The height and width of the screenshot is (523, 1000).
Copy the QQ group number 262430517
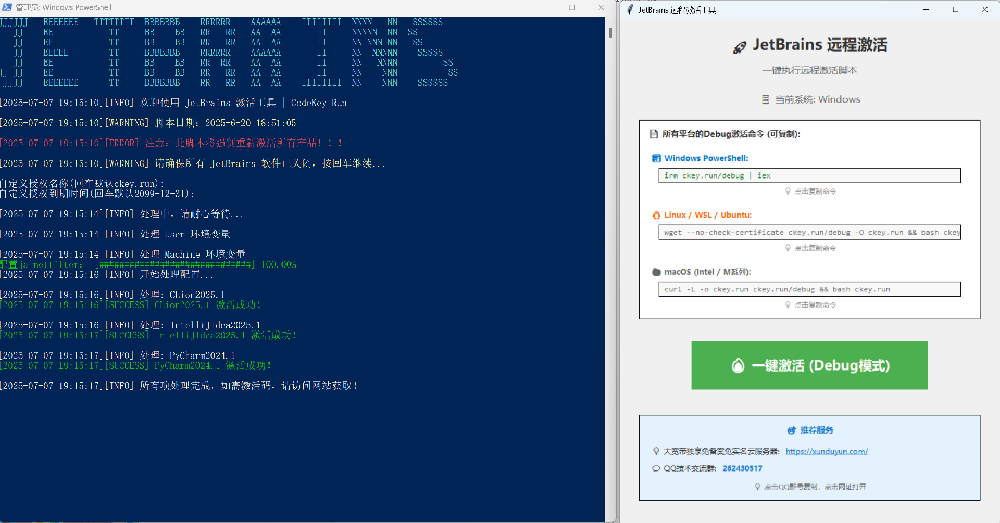pos(742,468)
